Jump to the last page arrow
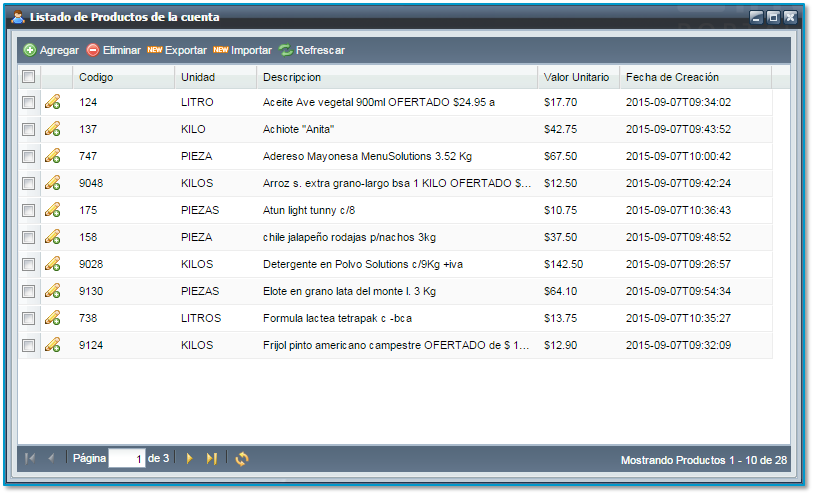Viewport: 814px width, 495px height. pos(211,458)
